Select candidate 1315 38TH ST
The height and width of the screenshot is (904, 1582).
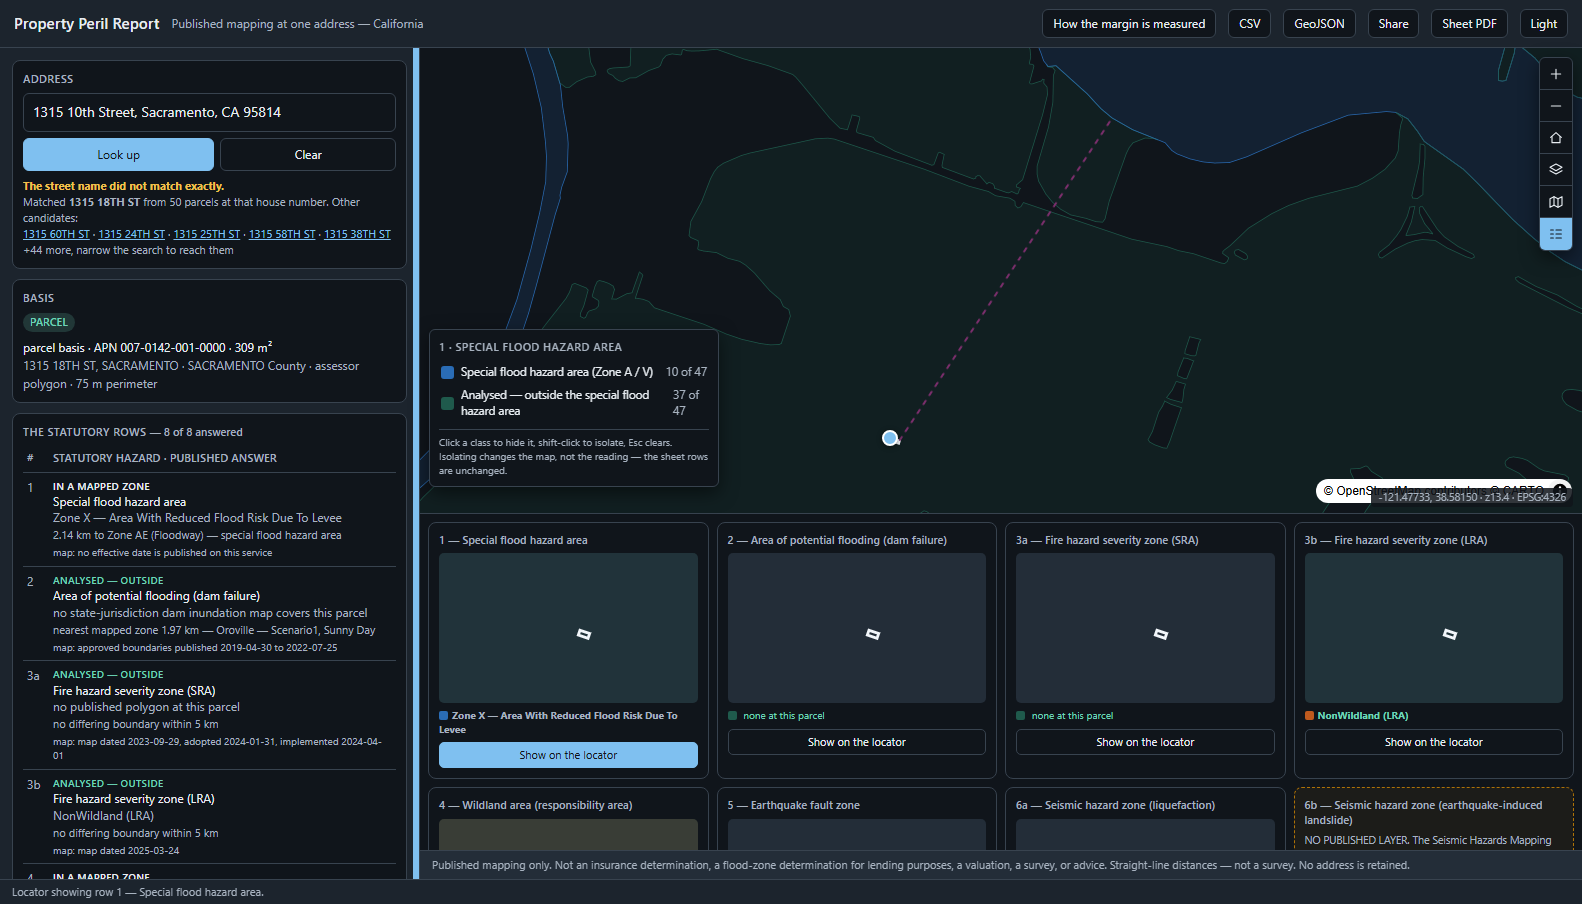[x=357, y=234]
